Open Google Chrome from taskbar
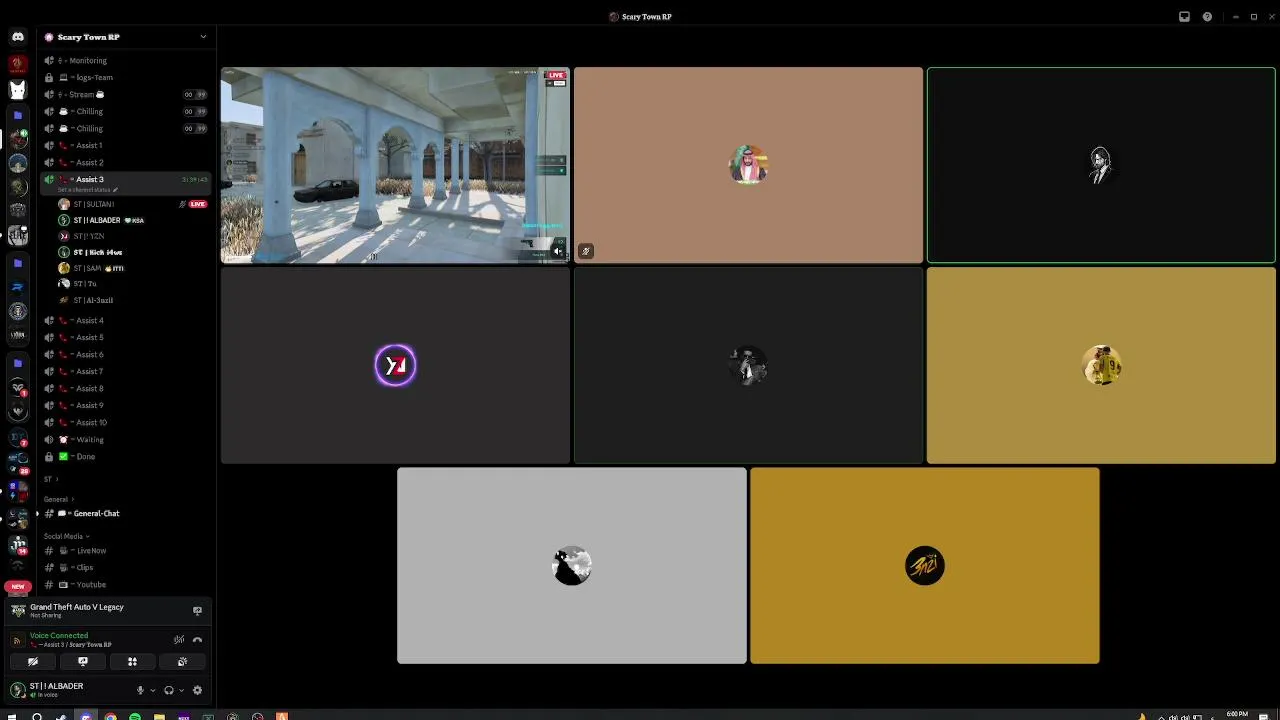 pos(110,716)
